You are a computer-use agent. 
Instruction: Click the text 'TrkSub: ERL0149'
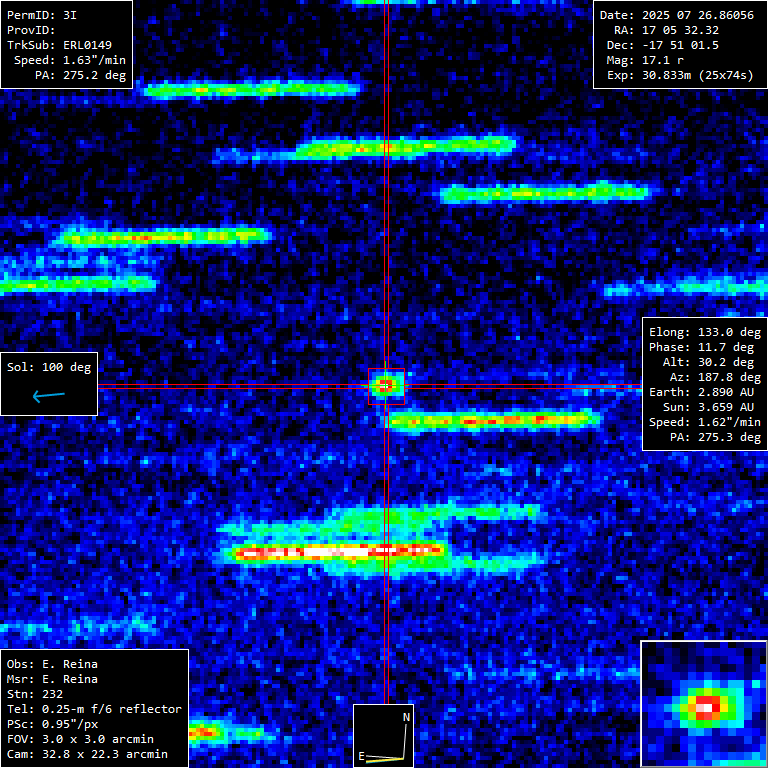click(x=59, y=45)
